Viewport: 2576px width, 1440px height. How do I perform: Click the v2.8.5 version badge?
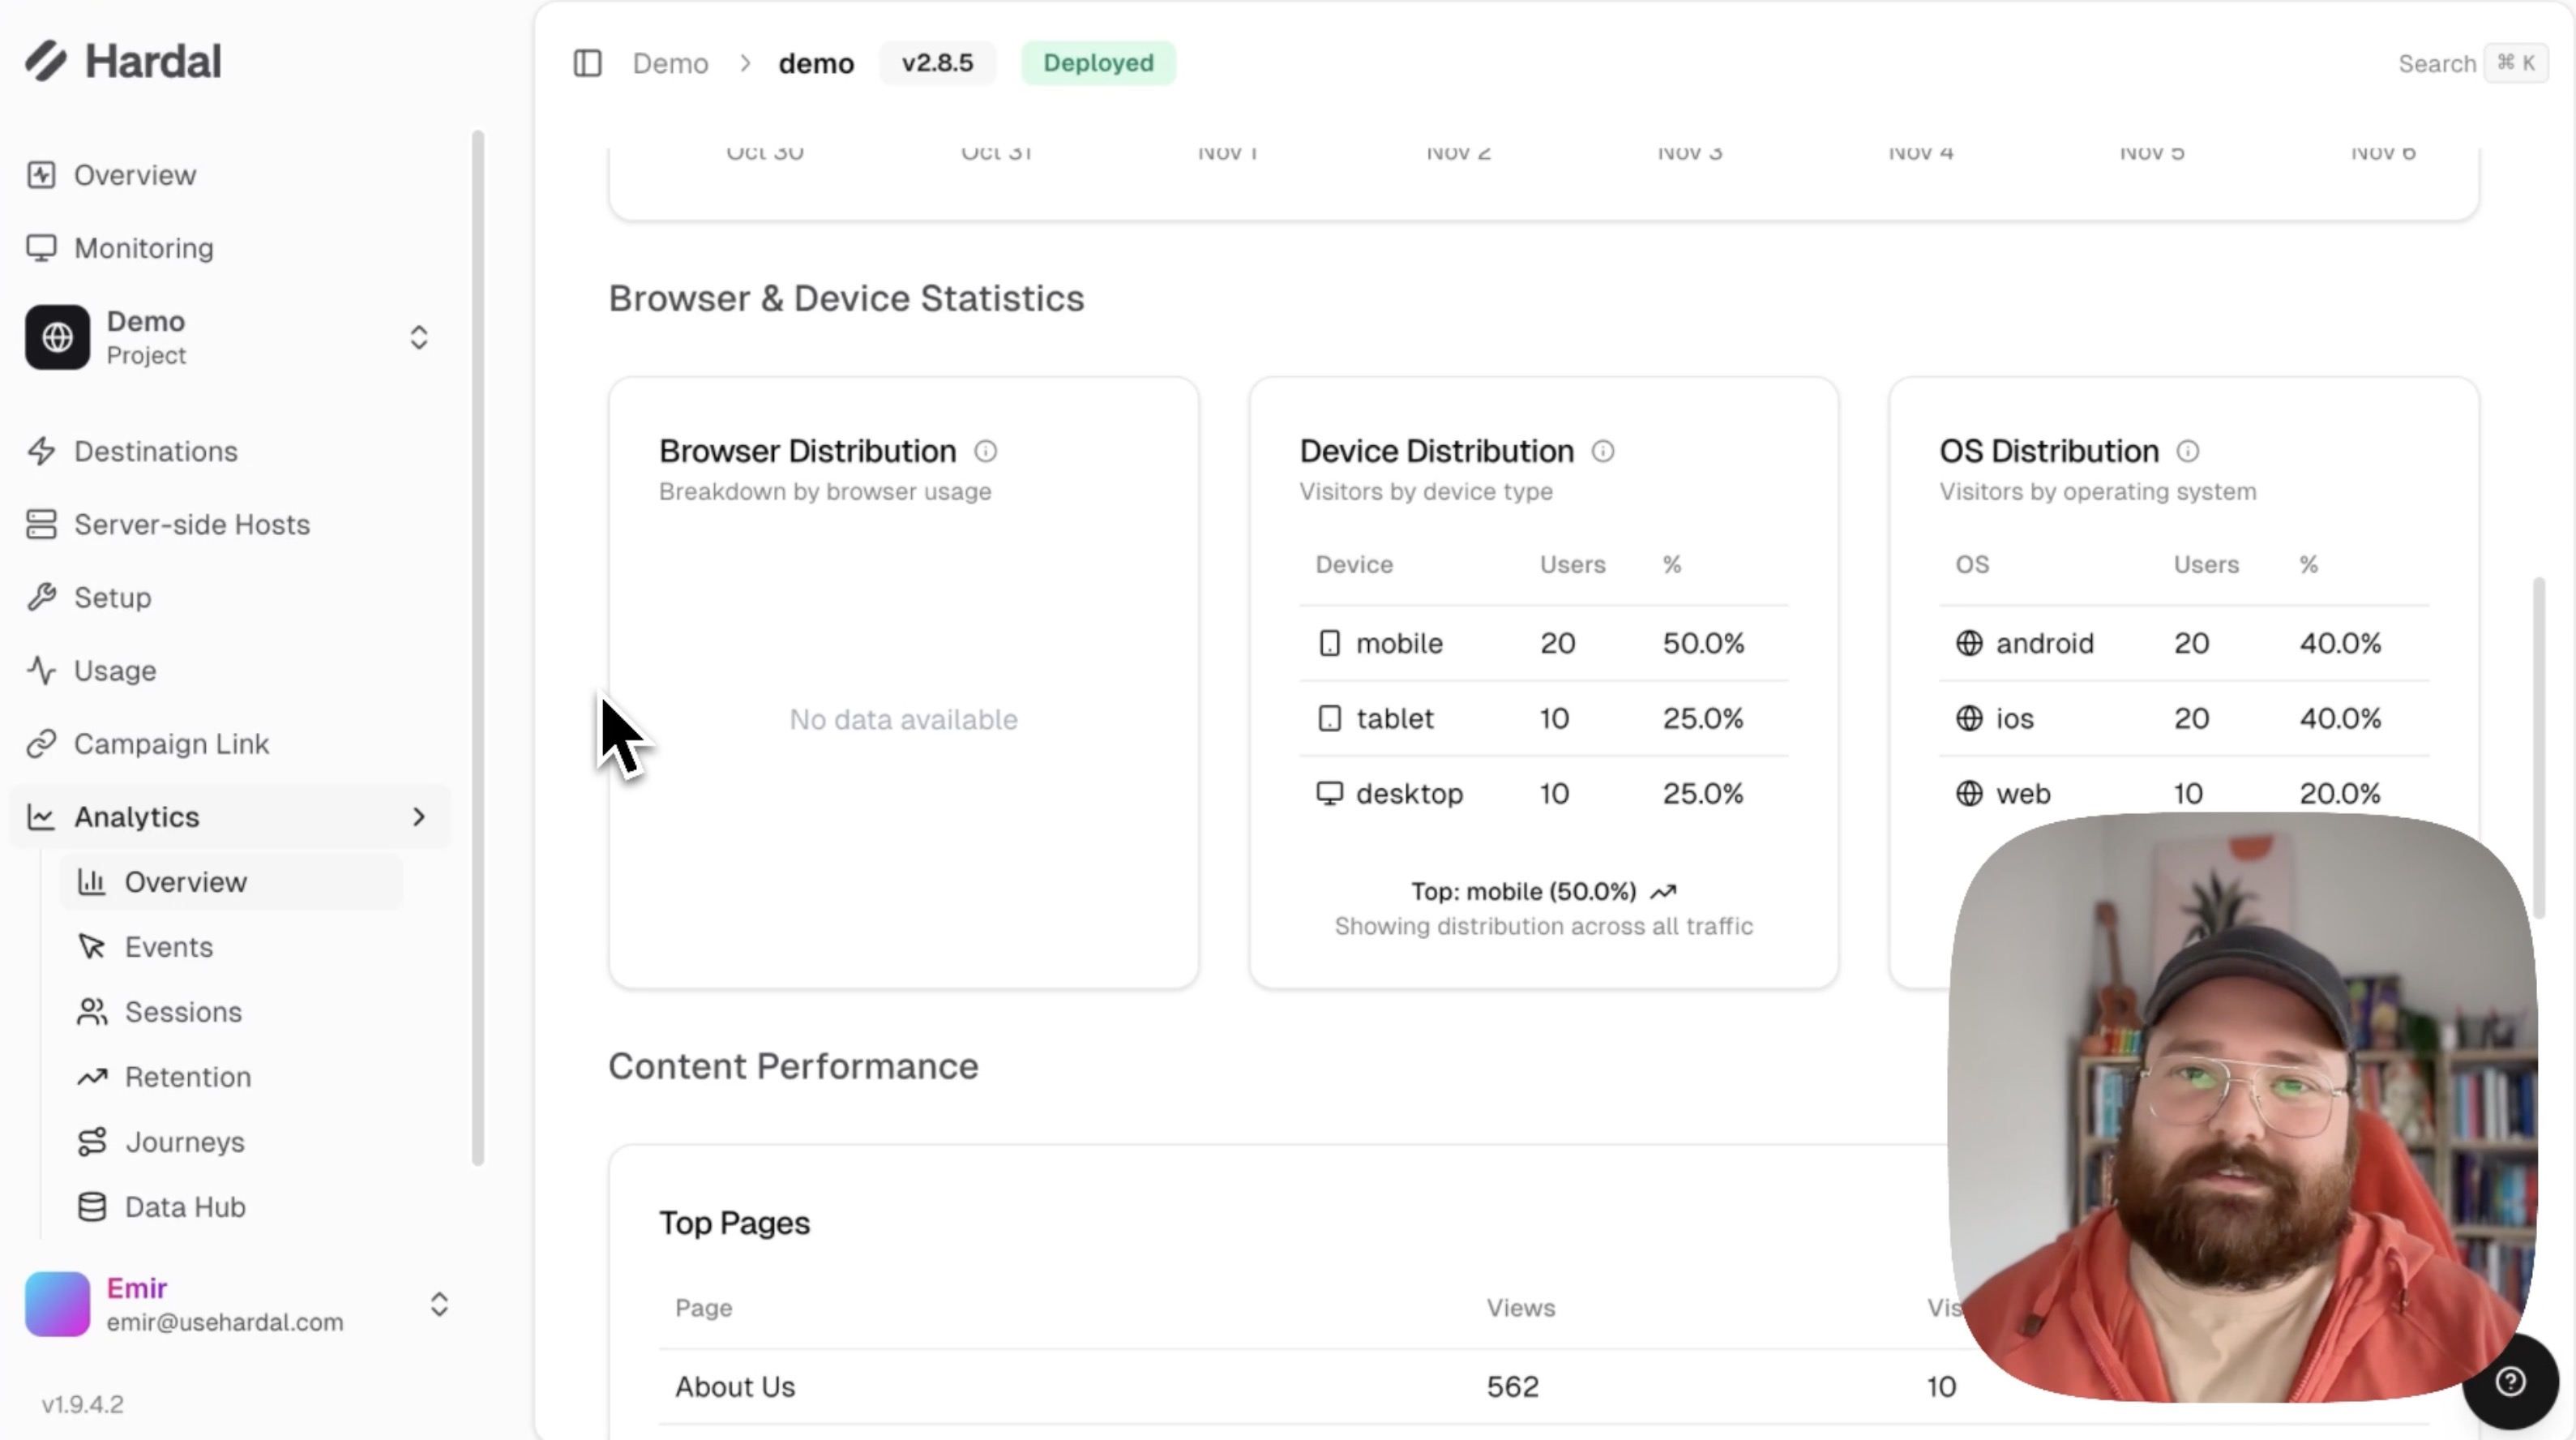click(937, 63)
